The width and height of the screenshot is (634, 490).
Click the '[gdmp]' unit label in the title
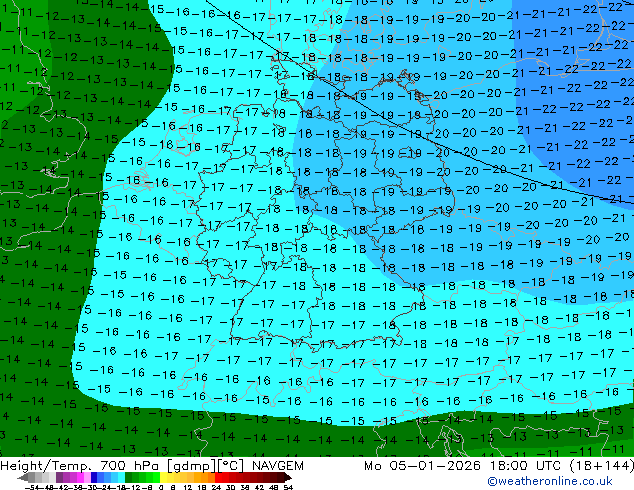[x=191, y=466]
